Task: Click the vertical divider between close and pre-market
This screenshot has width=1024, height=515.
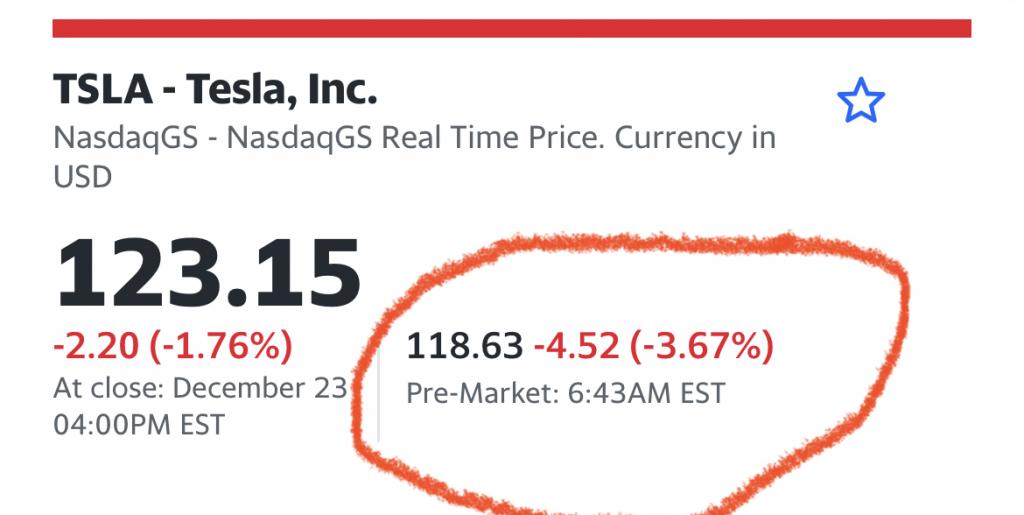Action: [x=378, y=395]
